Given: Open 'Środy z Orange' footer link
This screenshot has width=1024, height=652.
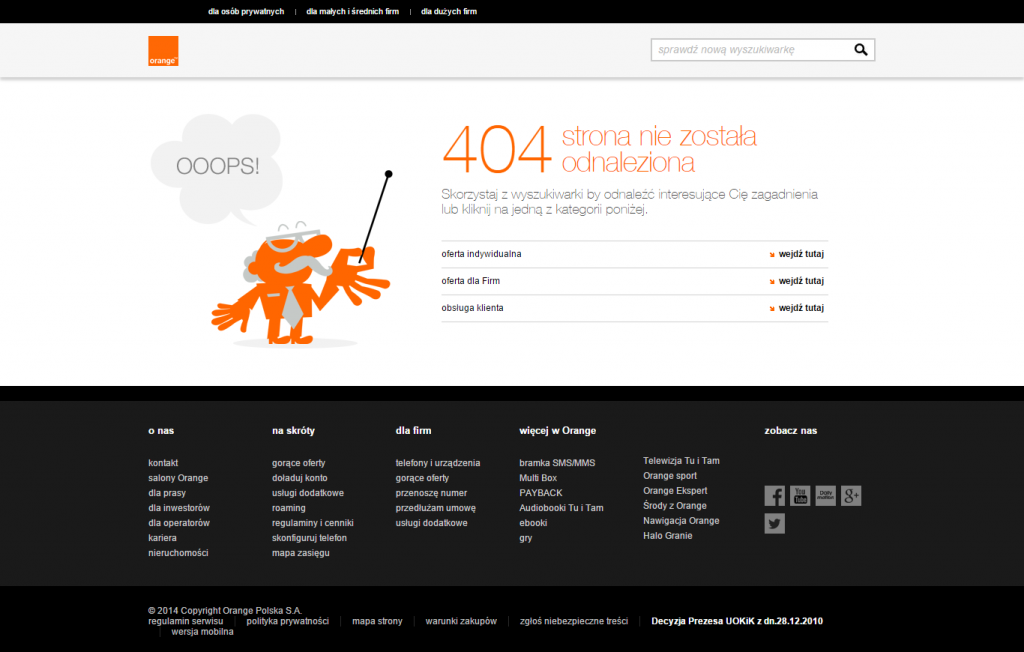Looking at the screenshot, I should click(x=675, y=506).
